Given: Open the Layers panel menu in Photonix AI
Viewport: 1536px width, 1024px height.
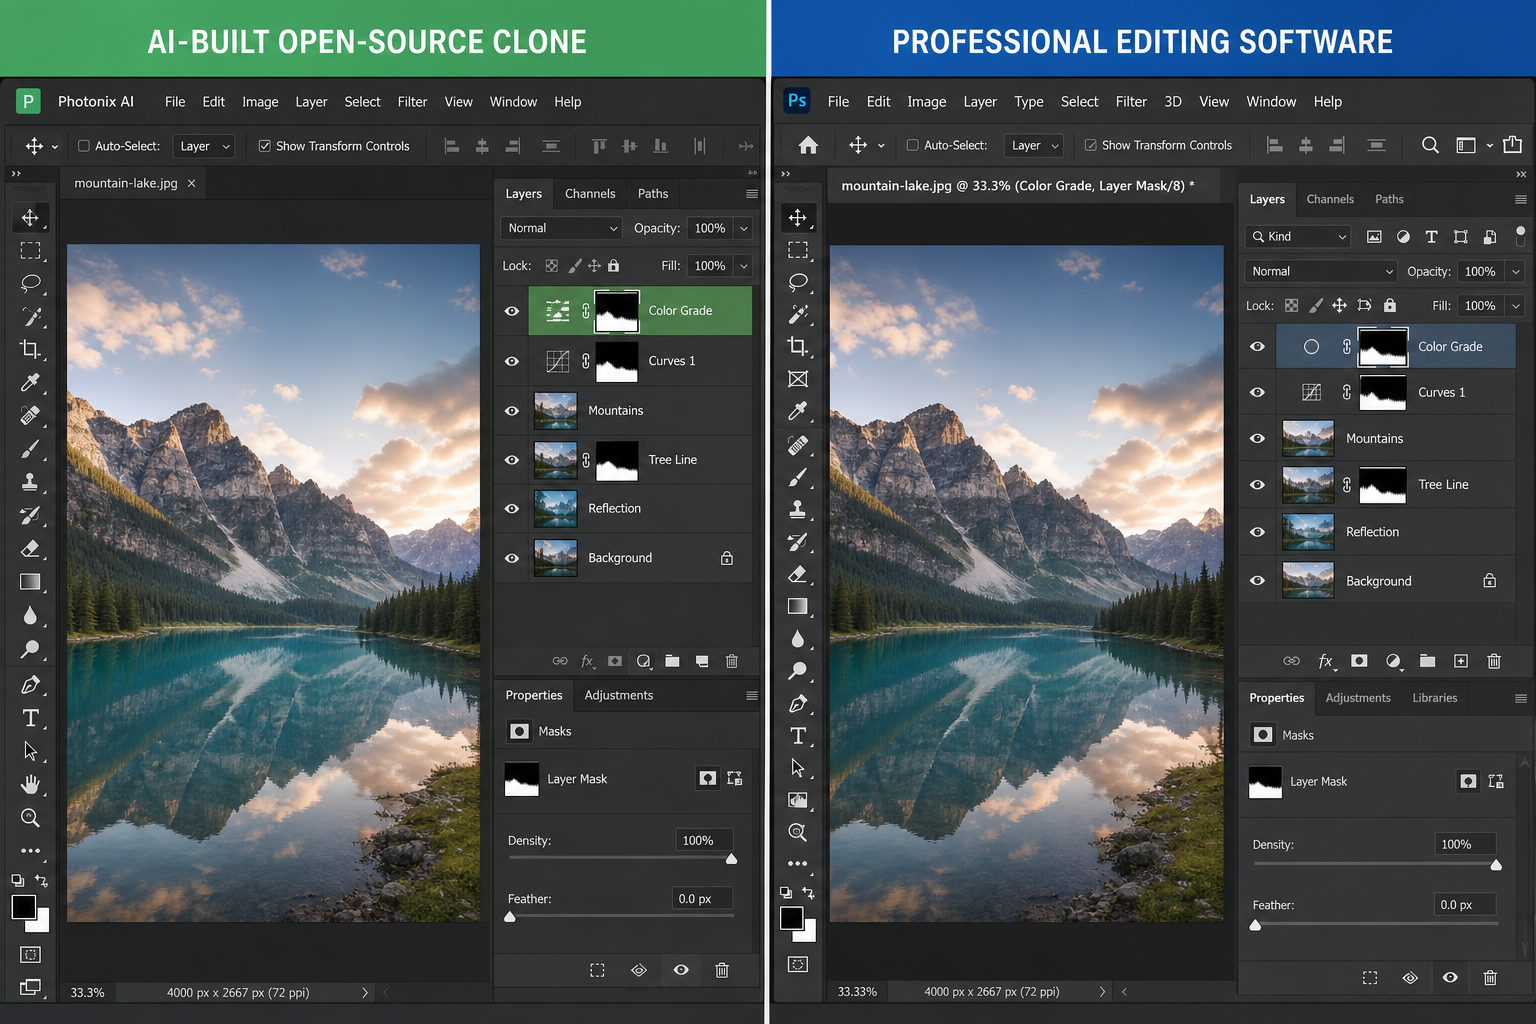Looking at the screenshot, I should coord(752,194).
